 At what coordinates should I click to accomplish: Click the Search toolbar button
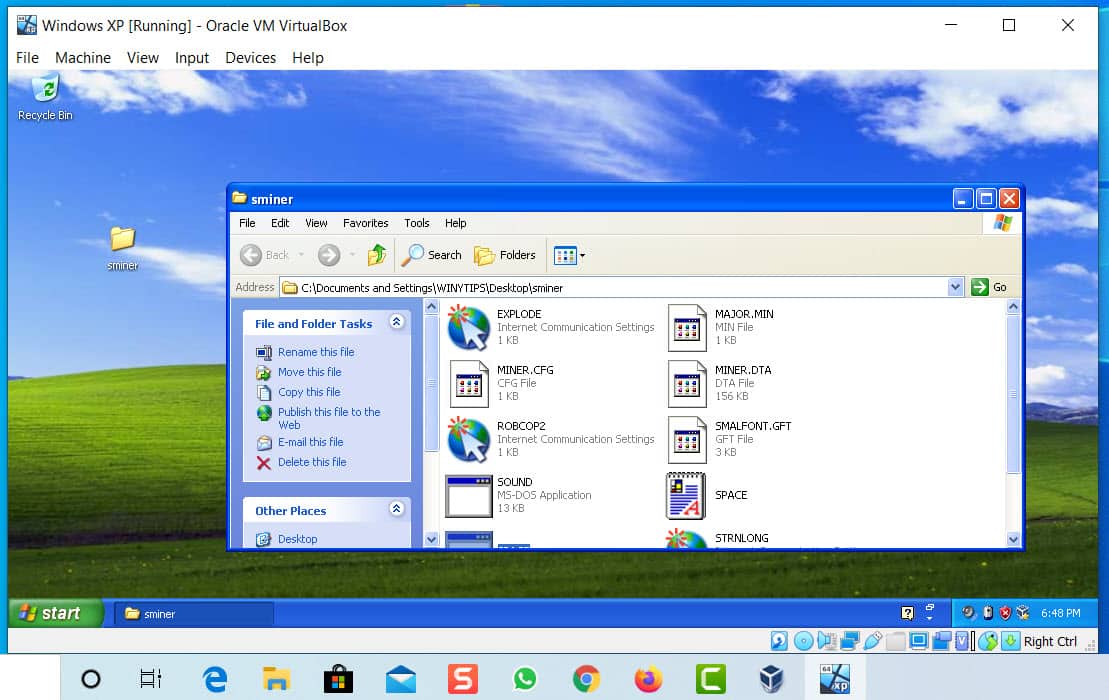click(431, 255)
